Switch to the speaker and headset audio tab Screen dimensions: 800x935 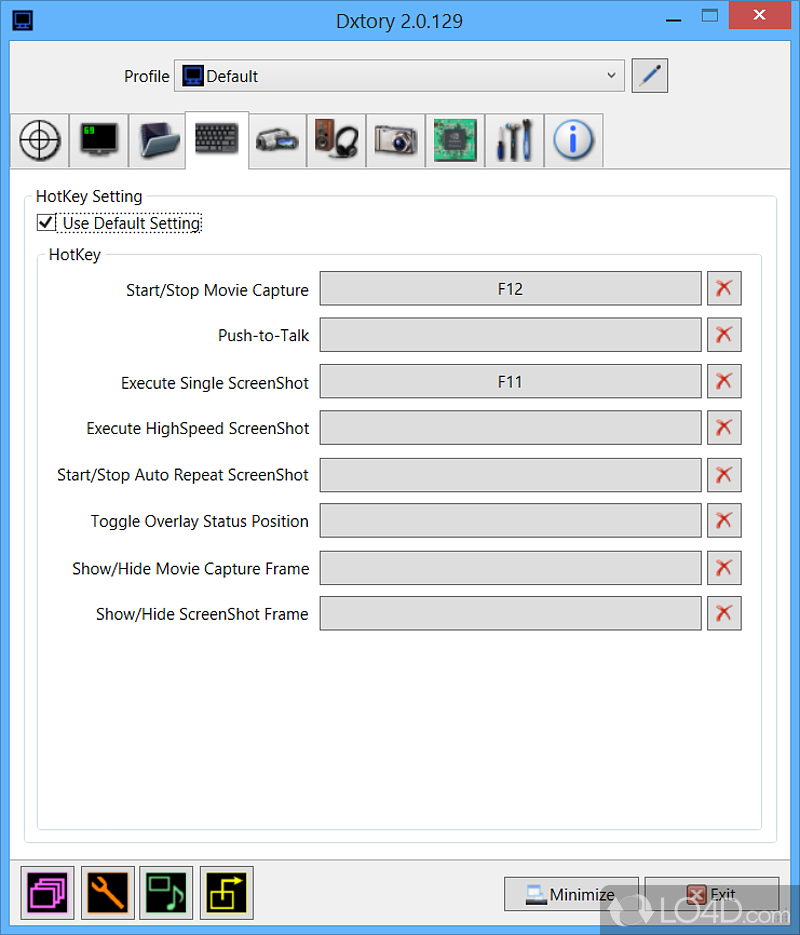[x=336, y=141]
